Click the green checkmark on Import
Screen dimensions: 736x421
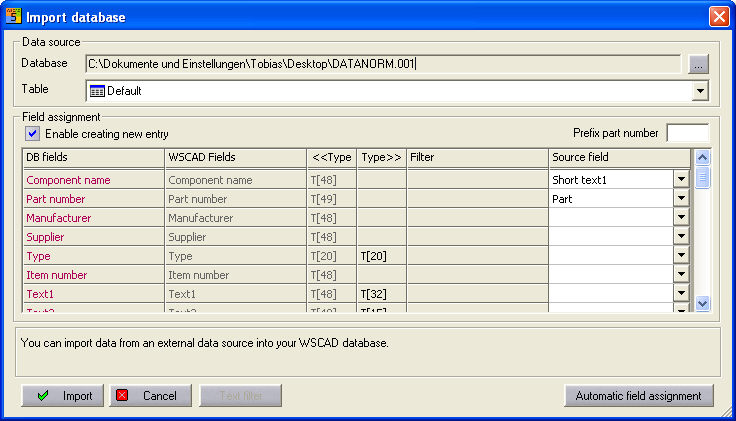pos(43,396)
